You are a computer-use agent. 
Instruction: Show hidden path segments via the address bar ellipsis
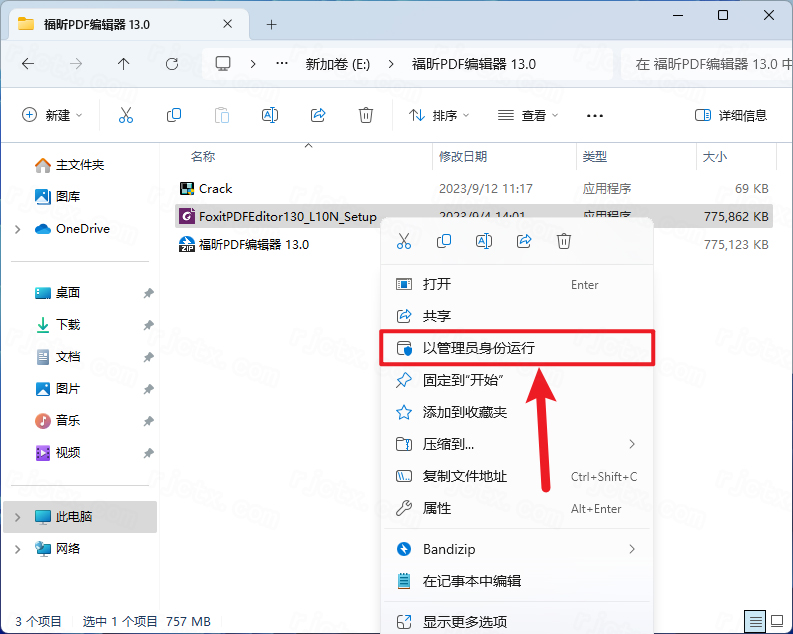click(282, 64)
